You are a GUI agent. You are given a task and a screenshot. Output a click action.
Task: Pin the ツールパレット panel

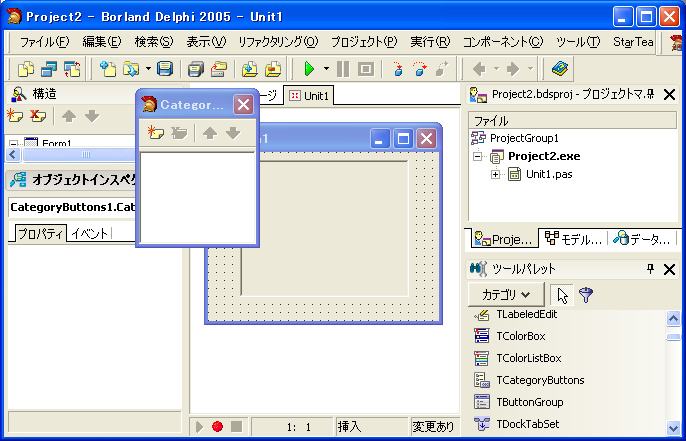[651, 269]
